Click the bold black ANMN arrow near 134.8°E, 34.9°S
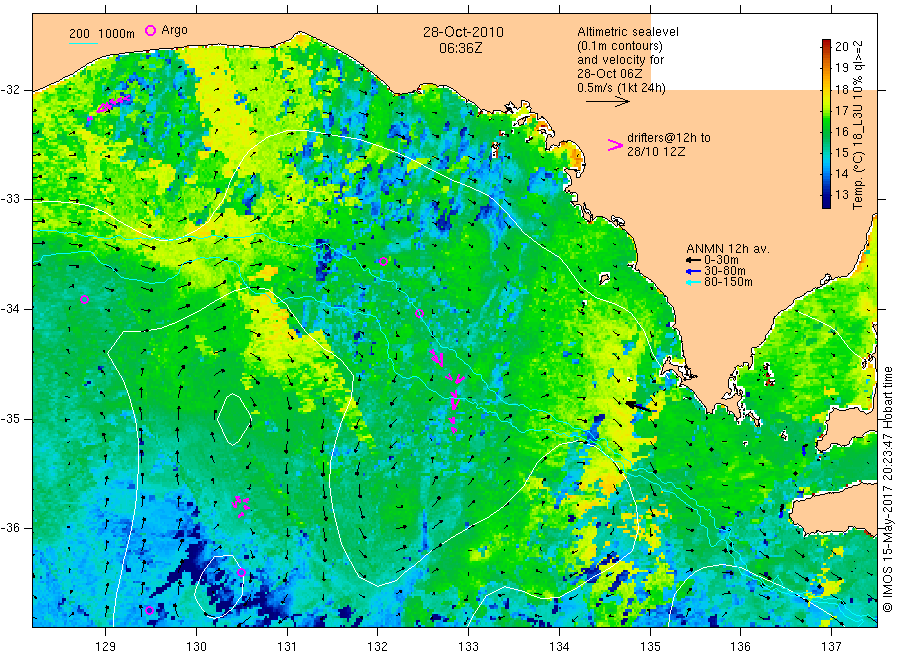 pos(639,406)
